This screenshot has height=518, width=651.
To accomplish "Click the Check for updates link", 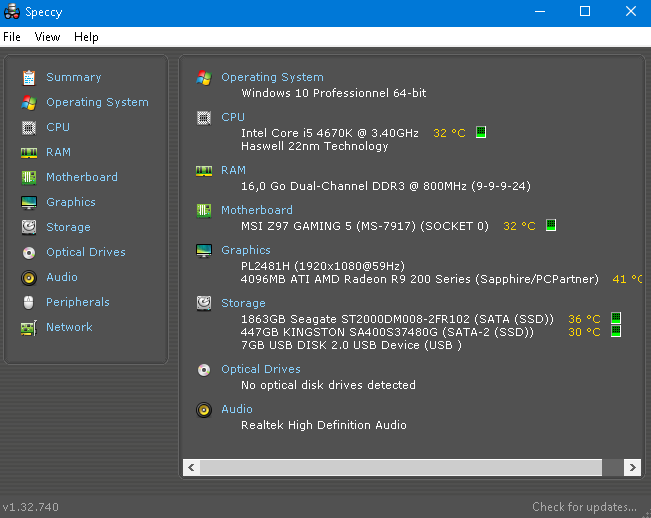I will point(584,507).
